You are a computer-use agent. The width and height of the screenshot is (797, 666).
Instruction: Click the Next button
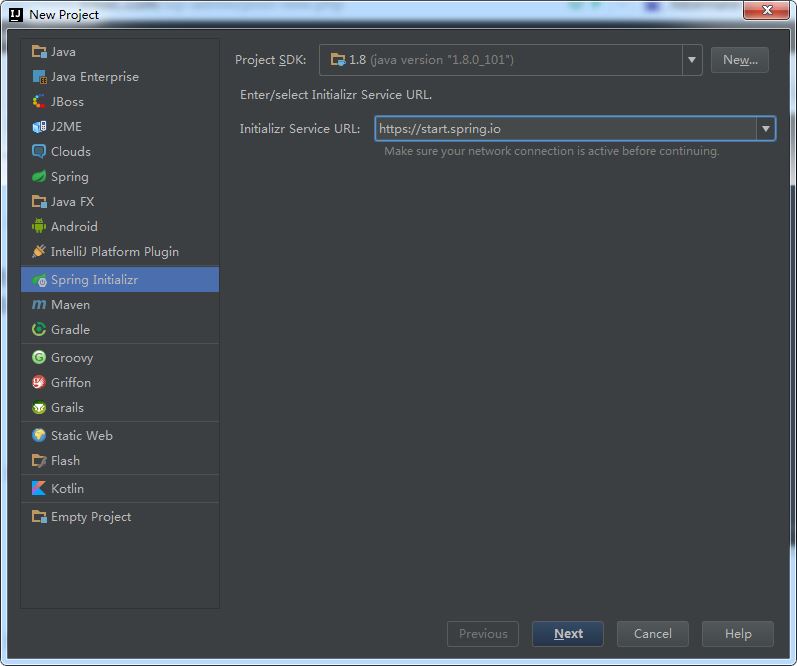pos(568,633)
